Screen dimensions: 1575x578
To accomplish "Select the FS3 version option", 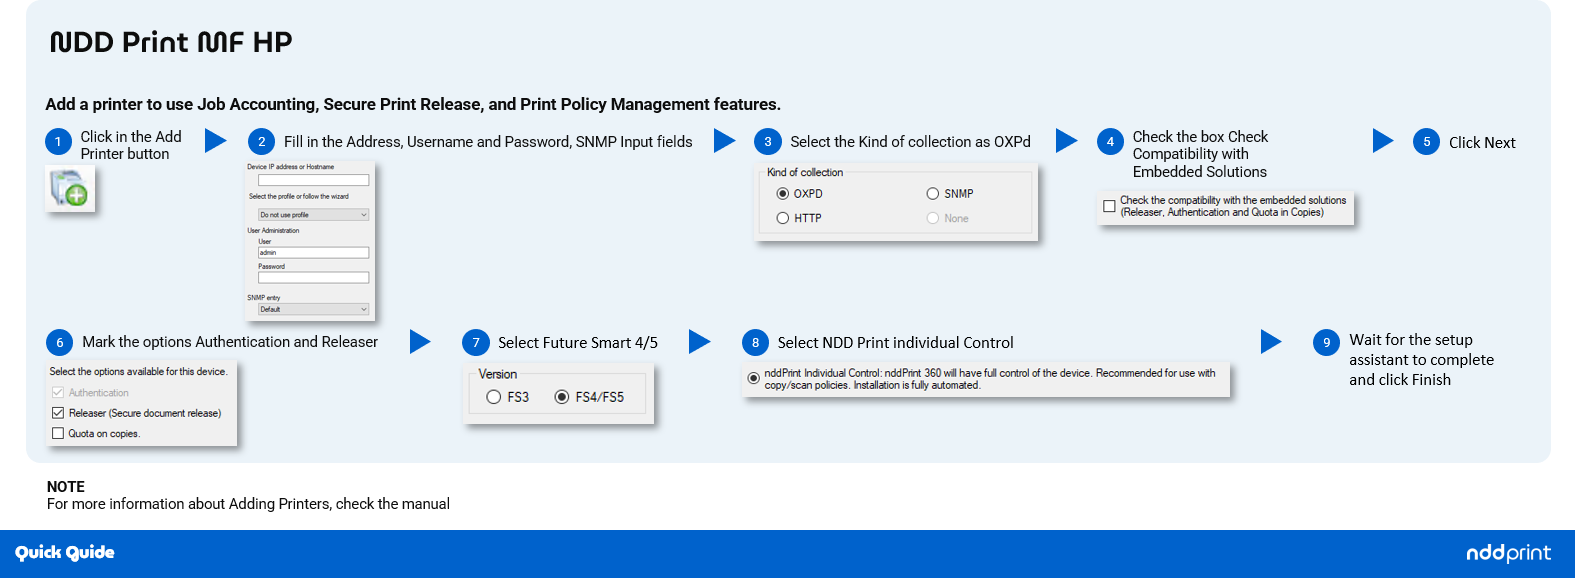I will (x=494, y=397).
